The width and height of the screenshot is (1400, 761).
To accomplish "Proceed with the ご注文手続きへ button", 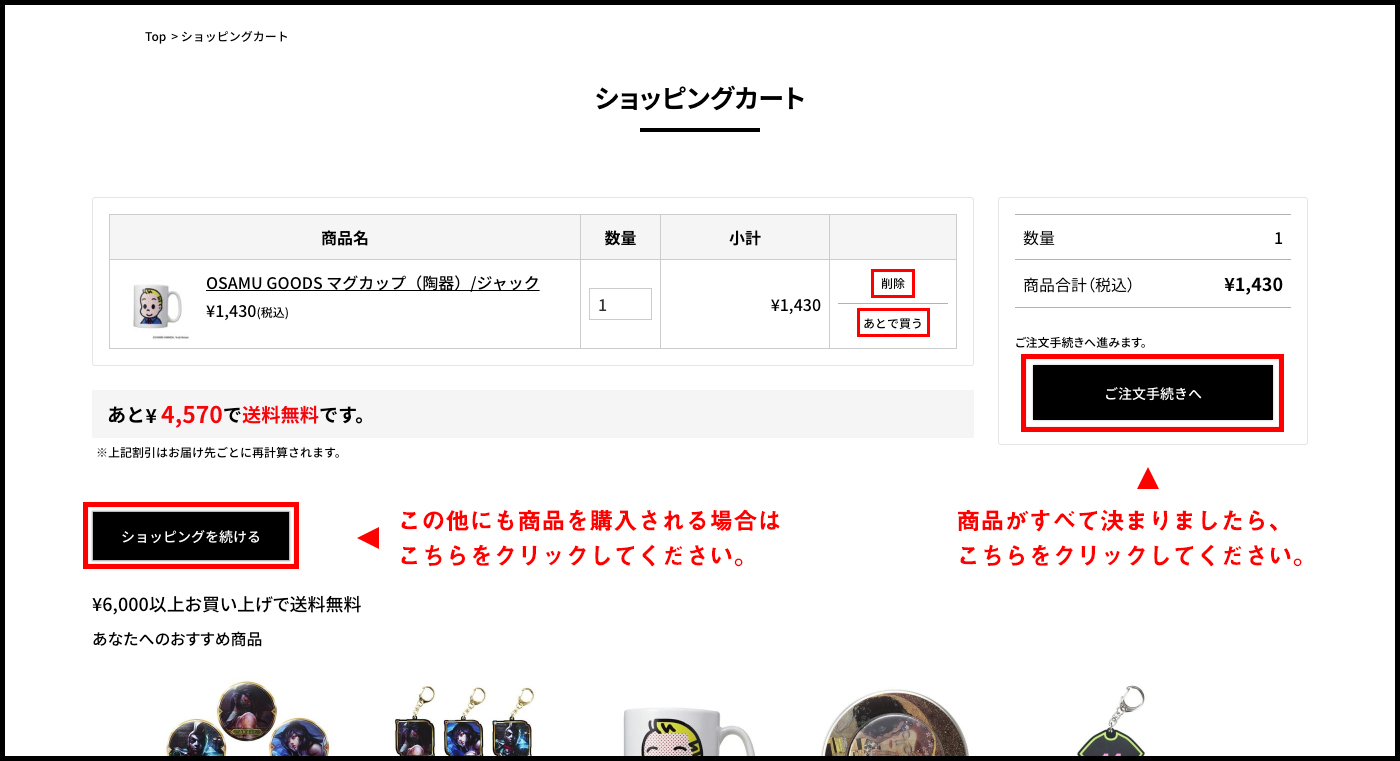I will 1152,393.
